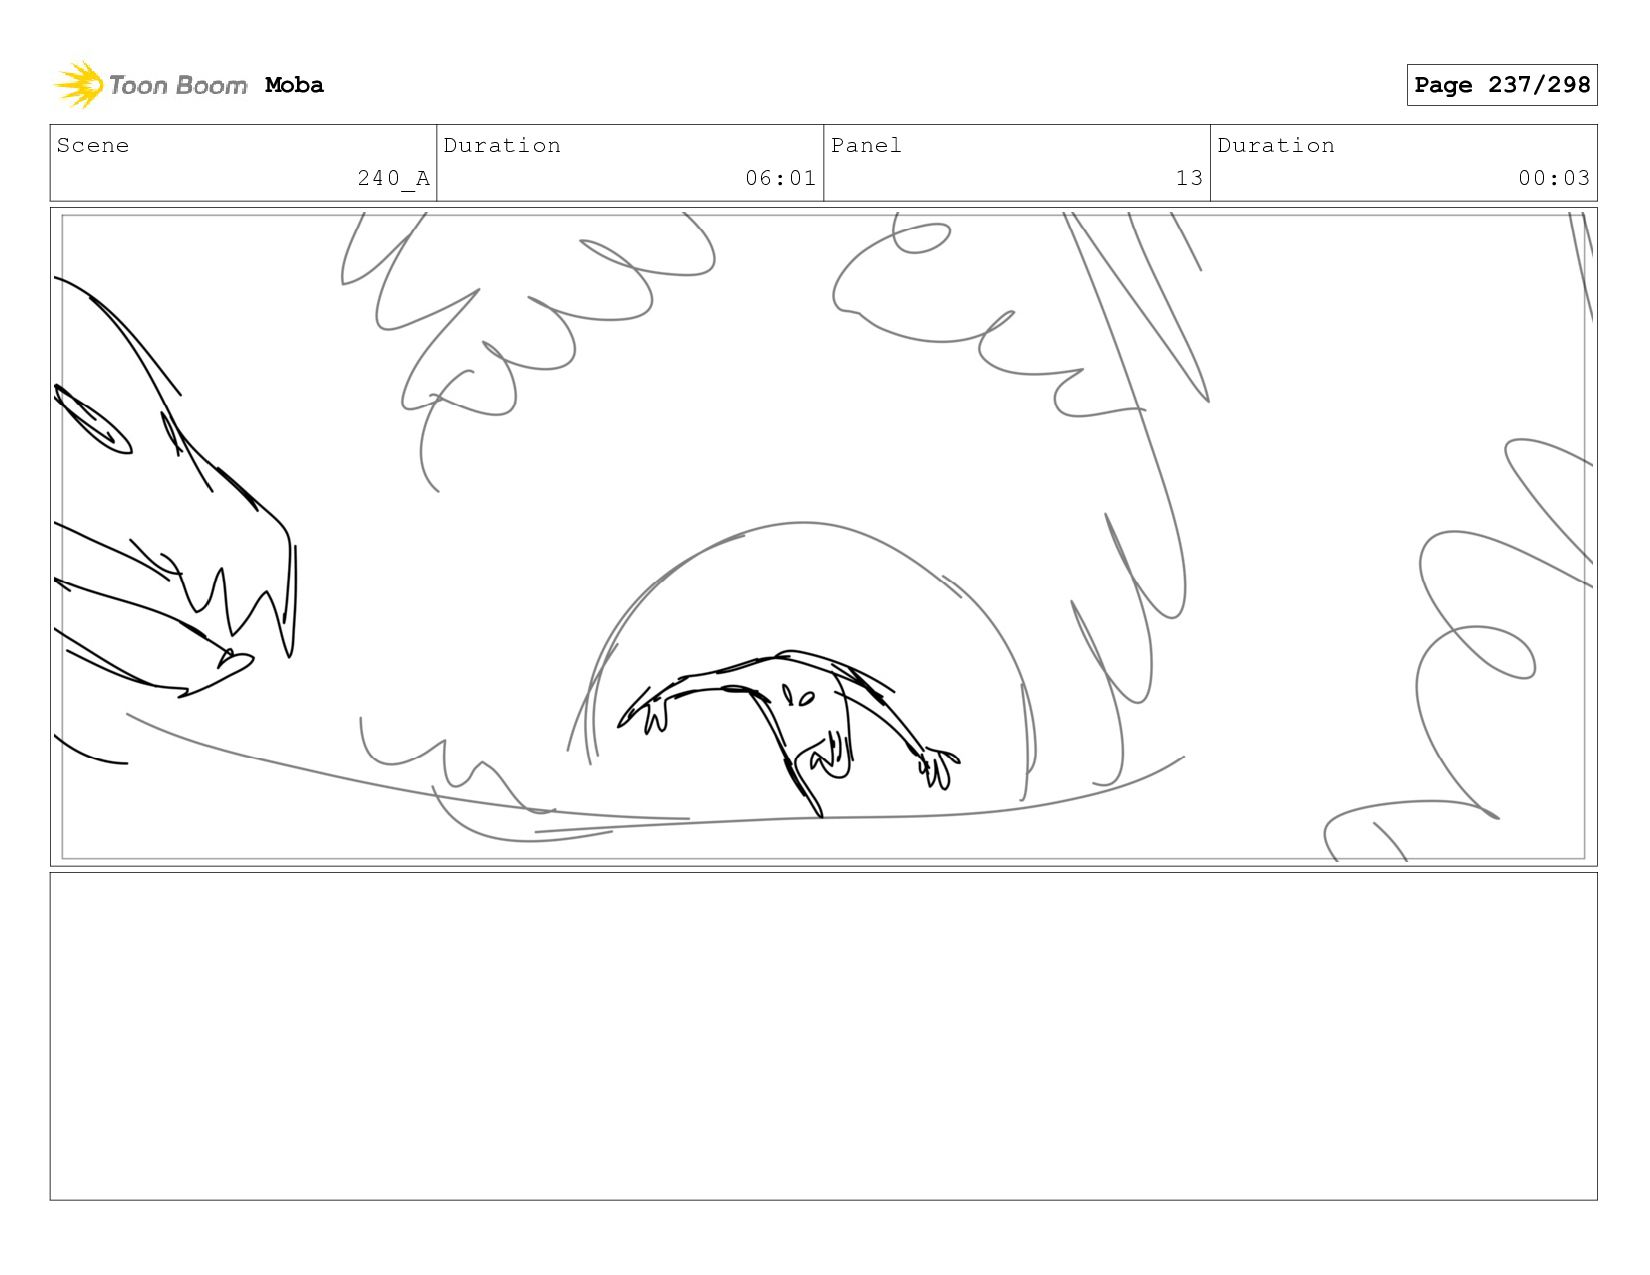Click the 'Scene' header label
The image size is (1650, 1275).
click(93, 146)
